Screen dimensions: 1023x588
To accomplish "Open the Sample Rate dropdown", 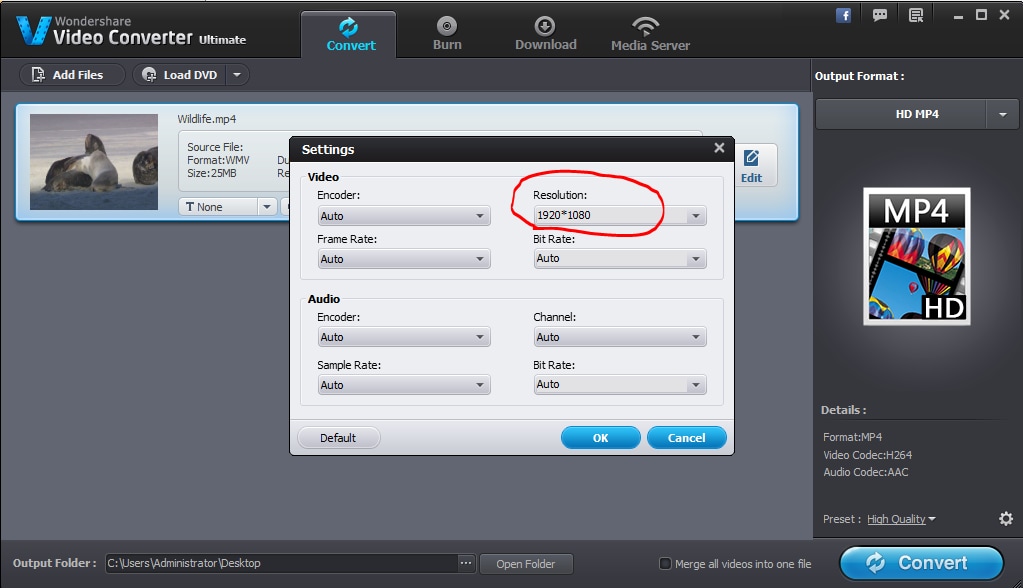I will (404, 385).
